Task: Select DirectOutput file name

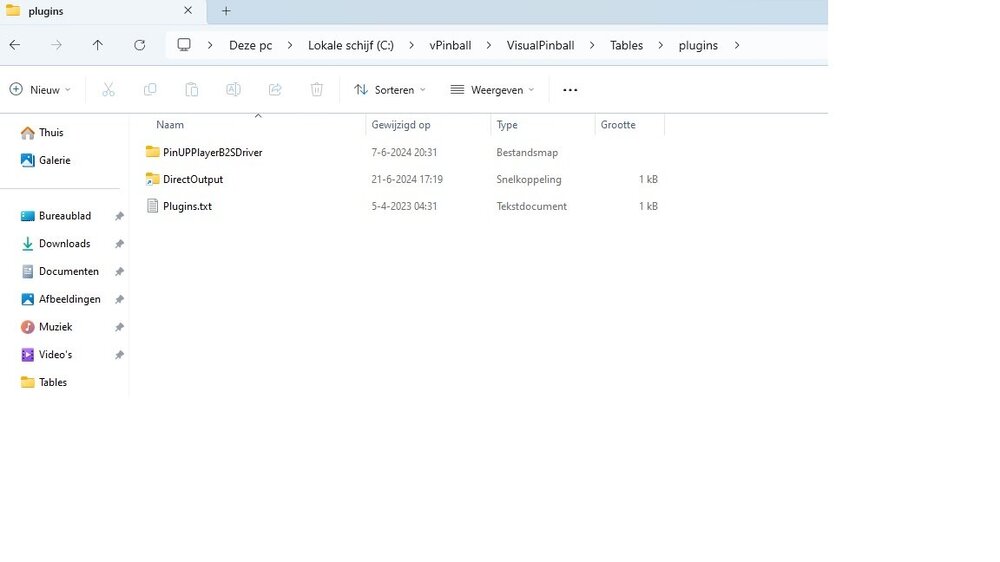Action: (x=193, y=179)
